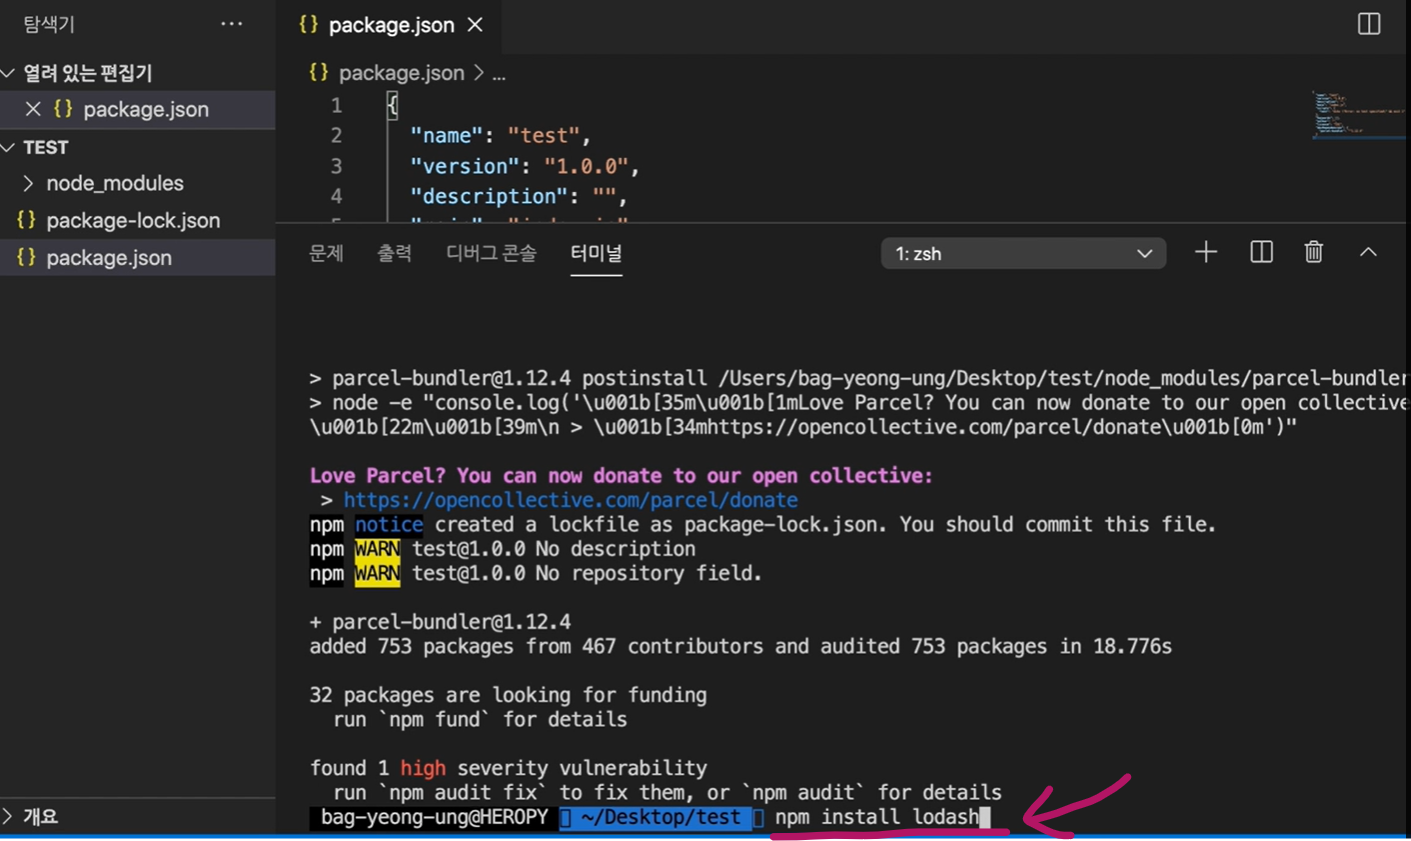The width and height of the screenshot is (1411, 841).
Task: Click the '32 packages are looking for funding' line
Action: [x=508, y=695]
